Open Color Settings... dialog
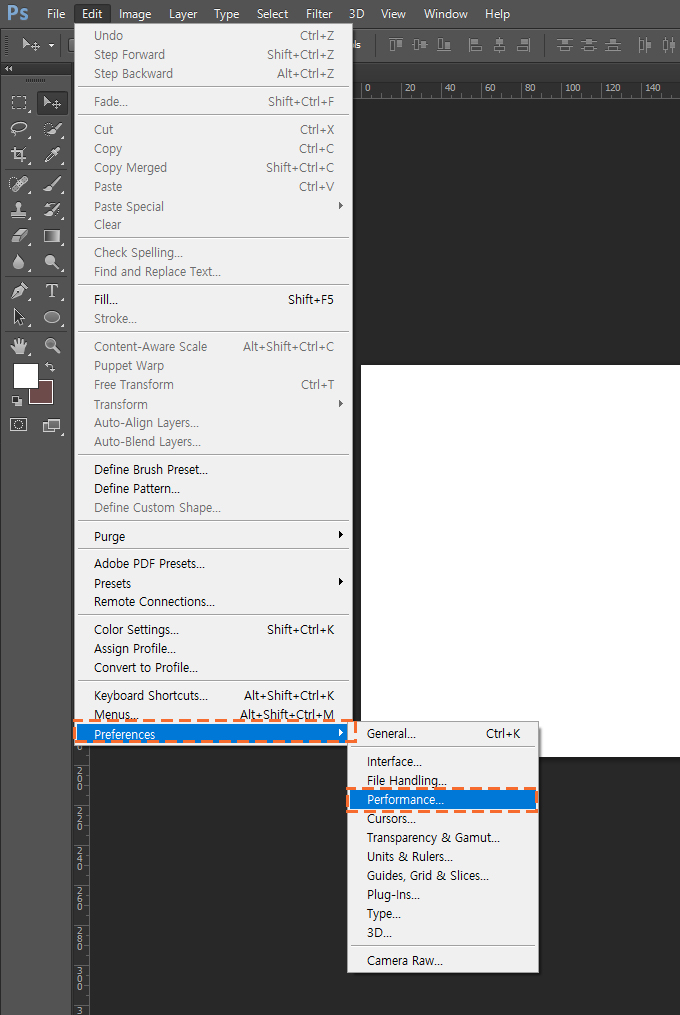The height and width of the screenshot is (1015, 680). click(214, 629)
